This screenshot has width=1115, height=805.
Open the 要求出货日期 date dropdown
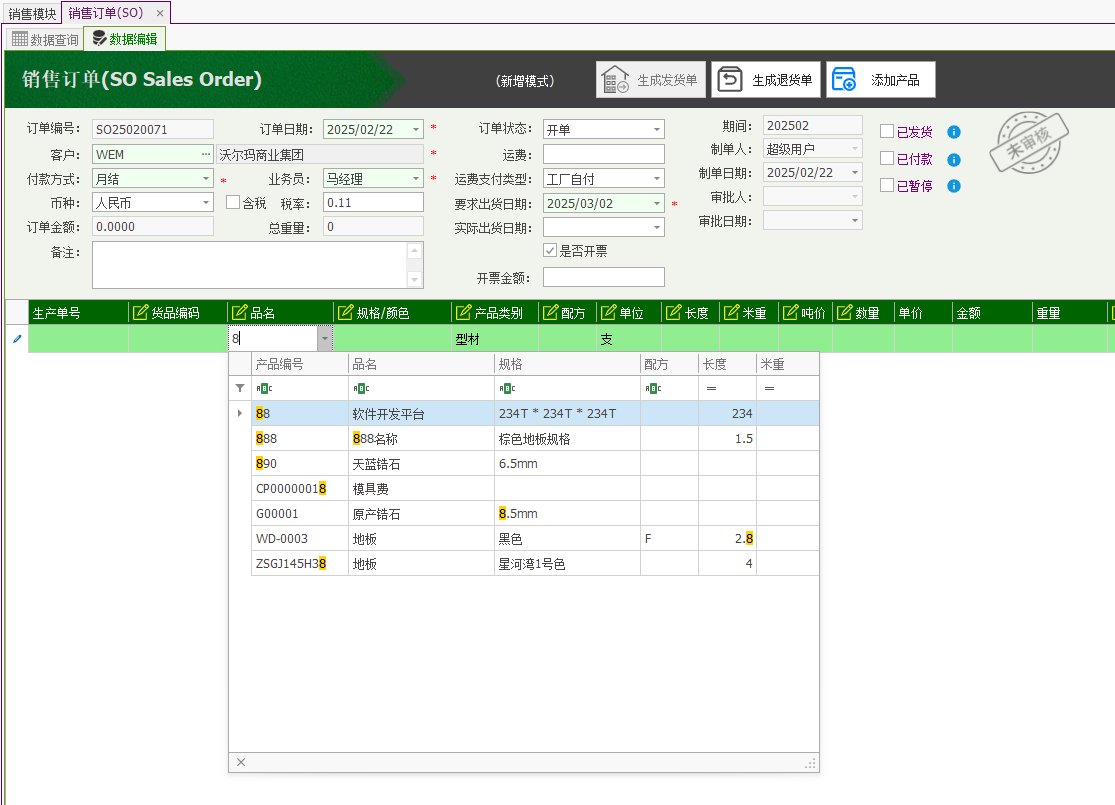(657, 203)
